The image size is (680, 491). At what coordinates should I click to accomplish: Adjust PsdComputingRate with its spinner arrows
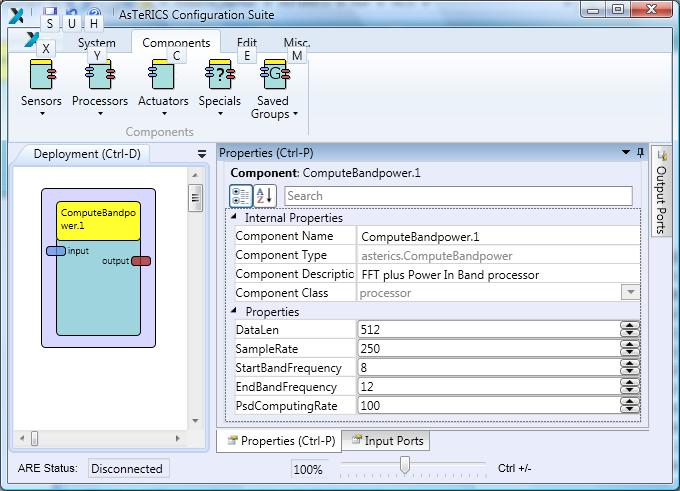point(630,406)
